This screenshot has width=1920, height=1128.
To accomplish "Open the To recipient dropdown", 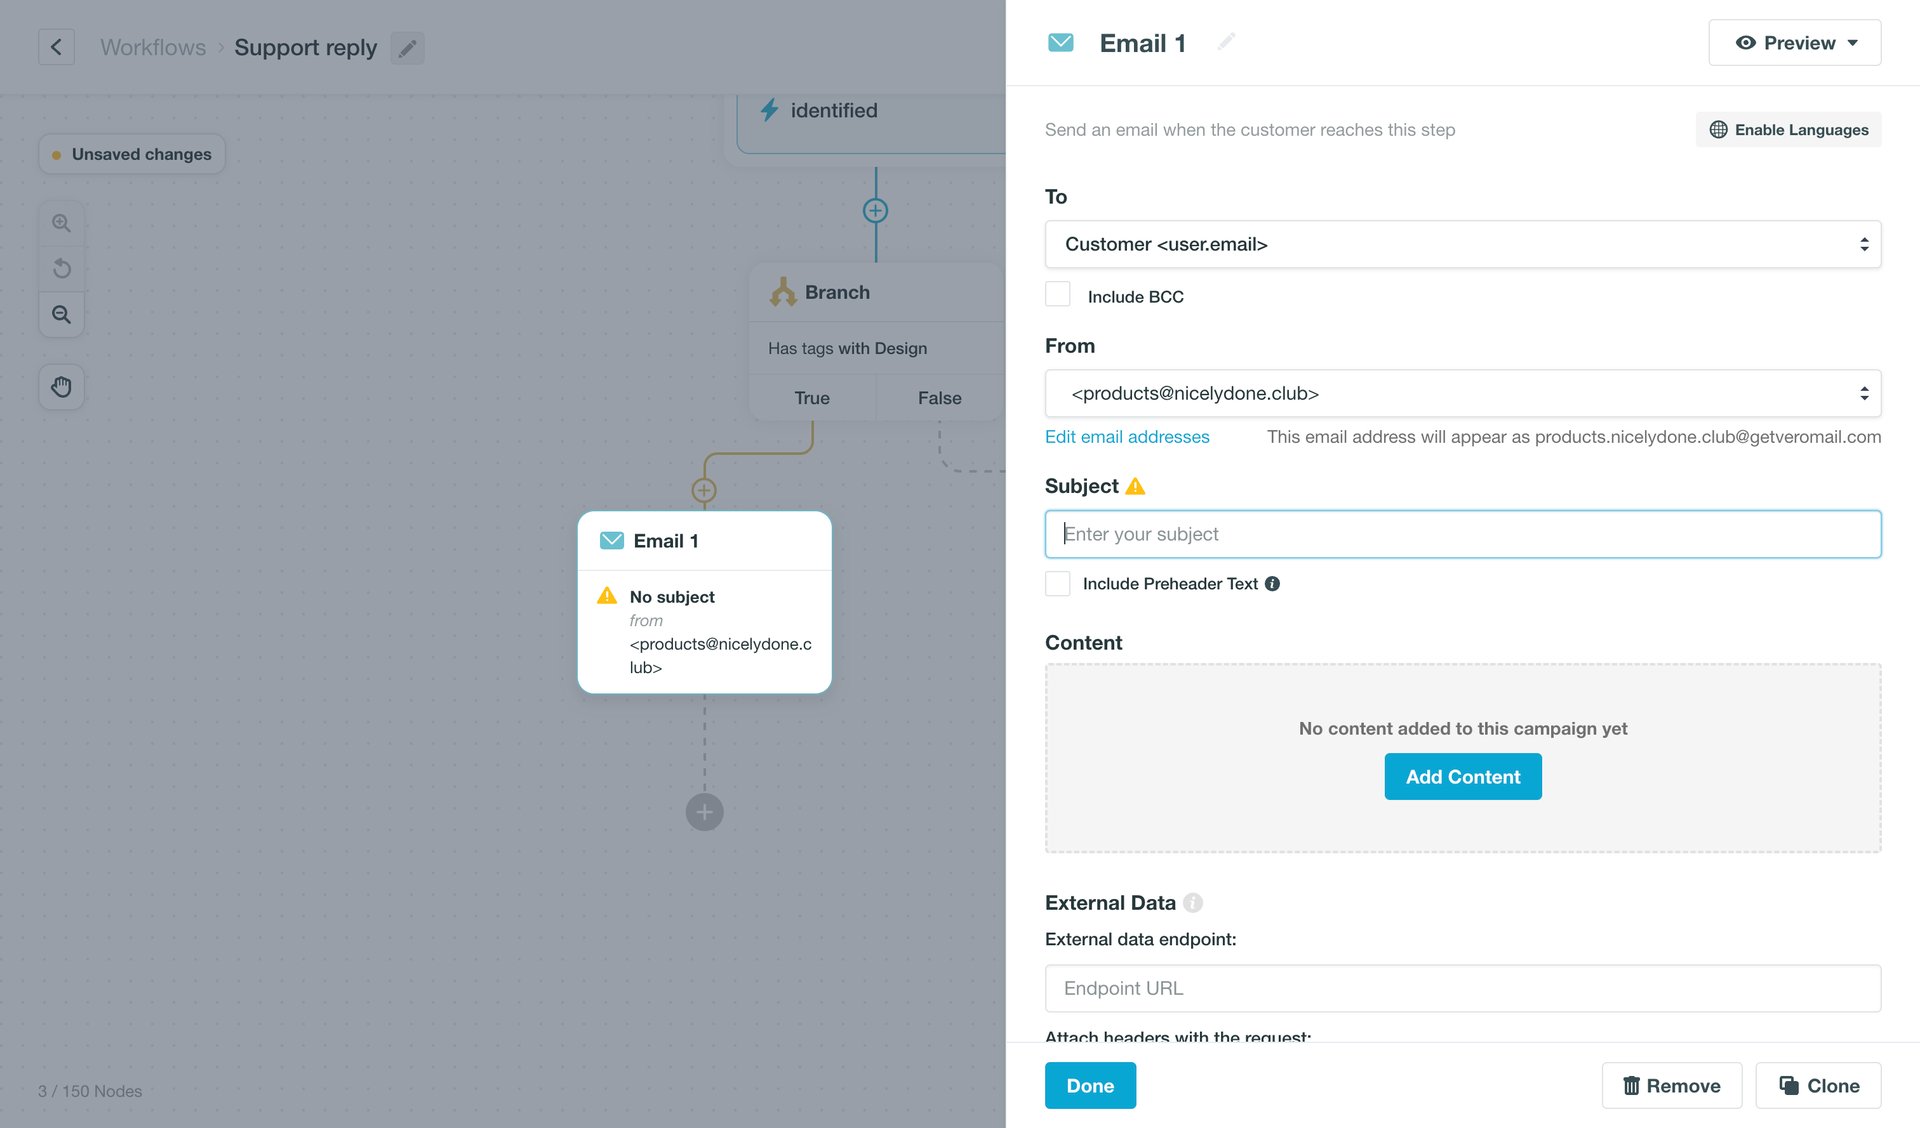I will [x=1463, y=243].
